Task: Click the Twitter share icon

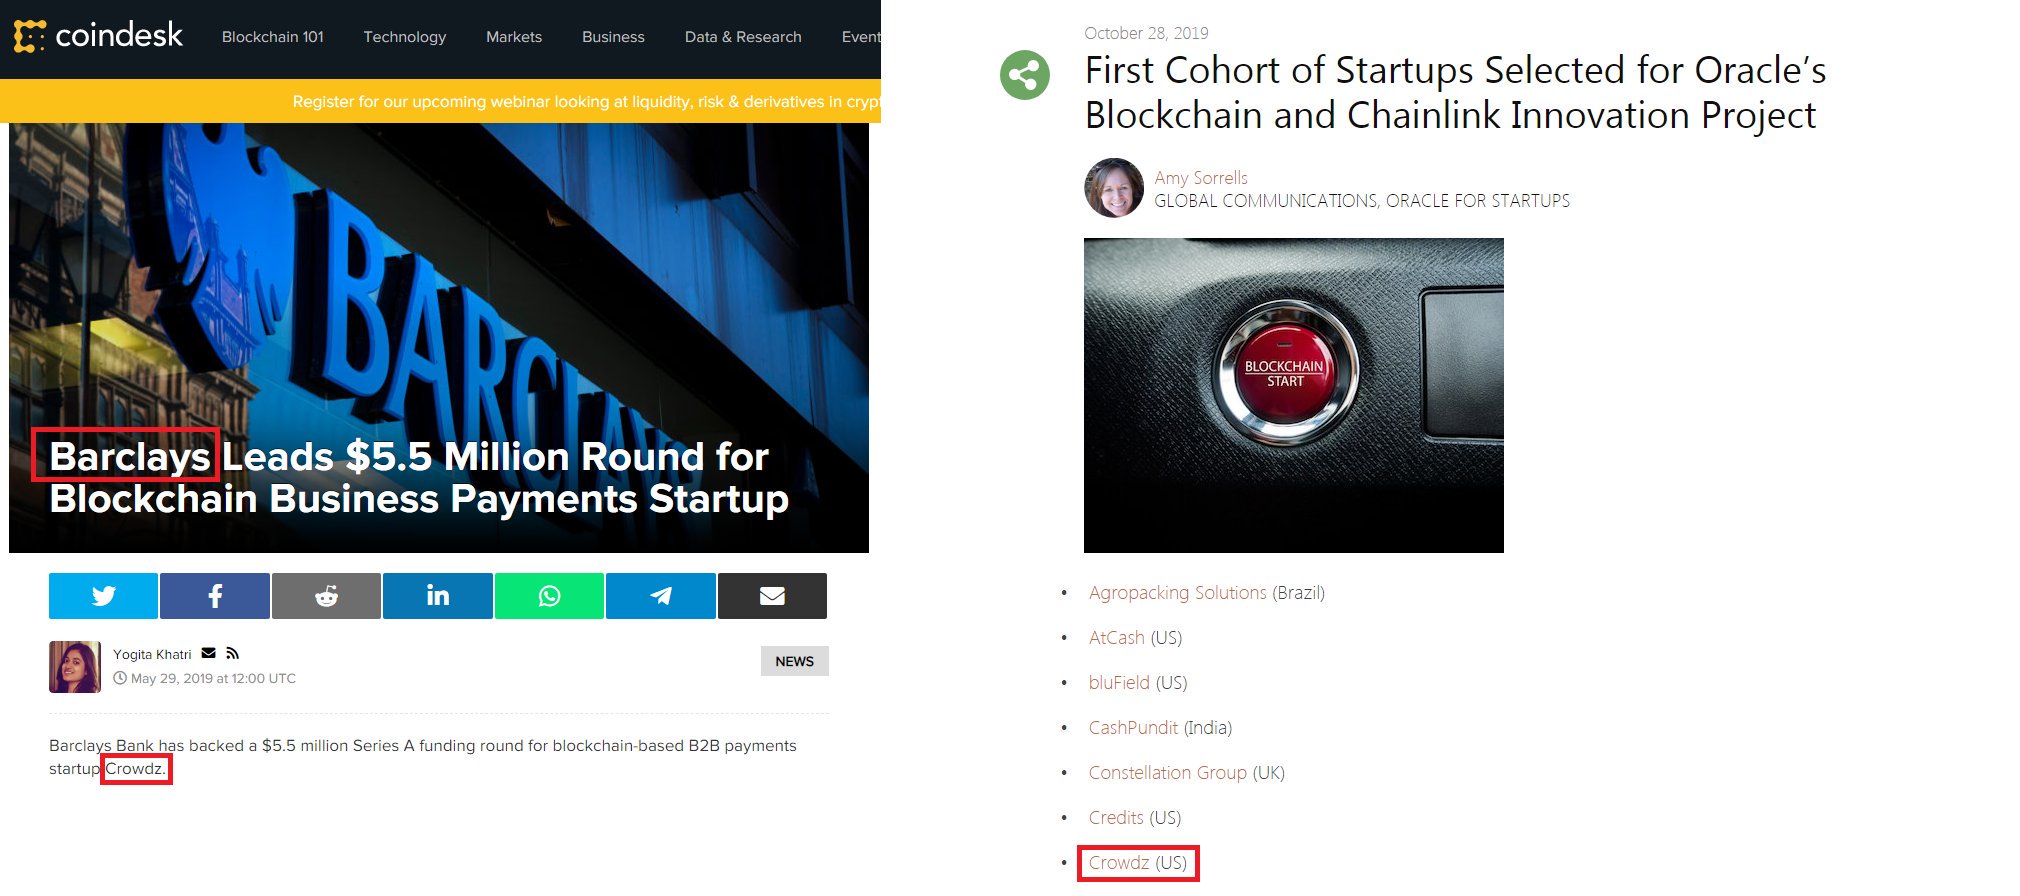Action: click(x=103, y=596)
